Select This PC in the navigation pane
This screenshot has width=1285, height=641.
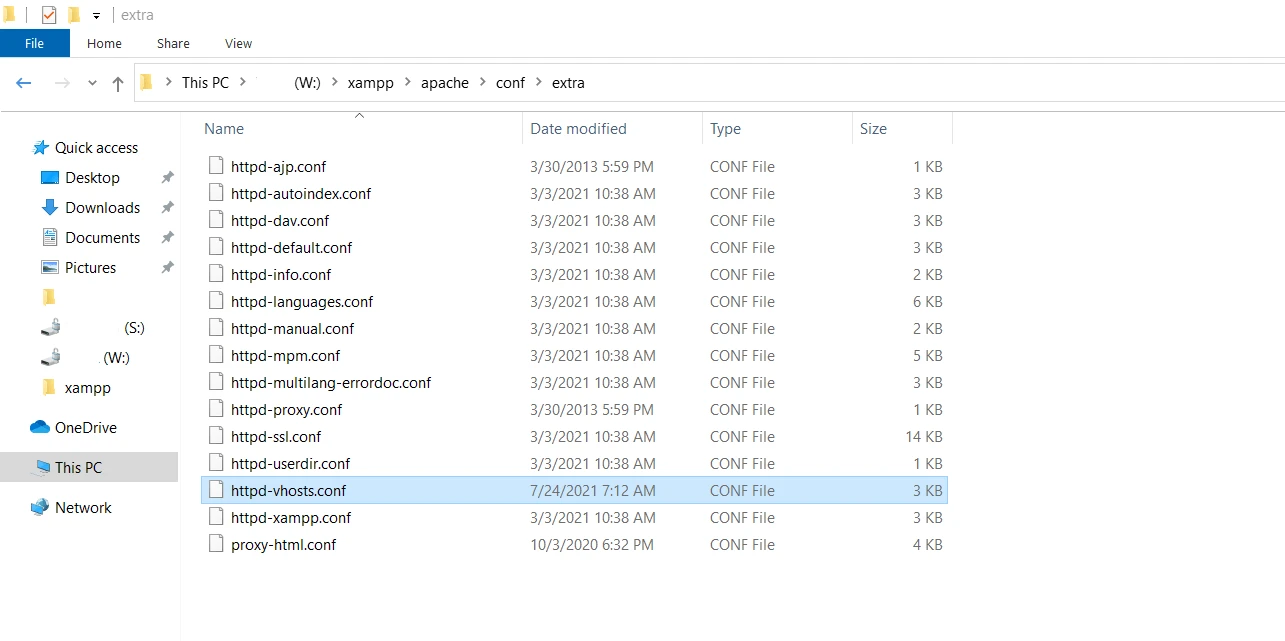click(x=89, y=467)
